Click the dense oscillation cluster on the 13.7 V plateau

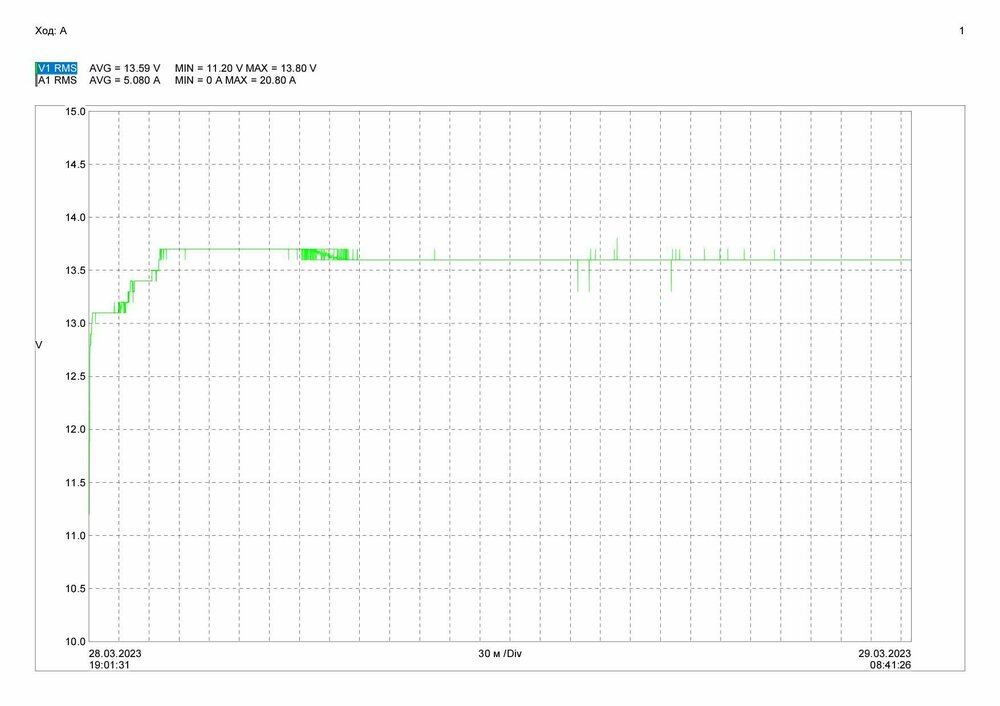[x=325, y=254]
